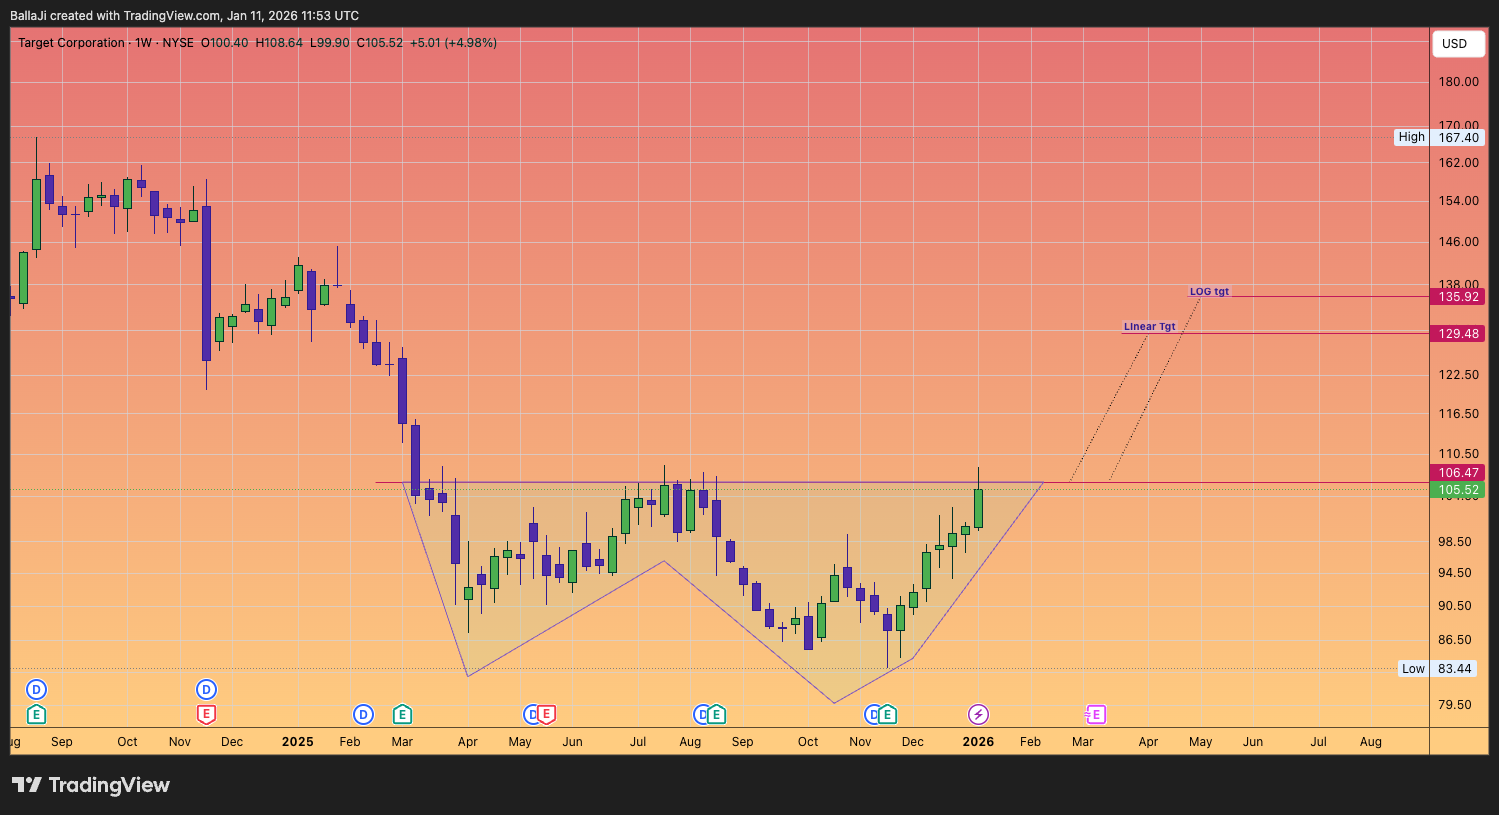This screenshot has width=1499, height=815.
Task: Click the Jun label between May and Jul 2026
Action: (1253, 742)
